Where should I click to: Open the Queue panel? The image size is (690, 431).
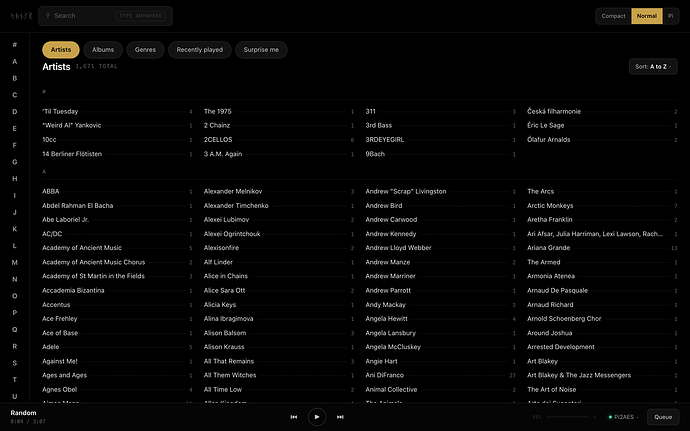[663, 417]
